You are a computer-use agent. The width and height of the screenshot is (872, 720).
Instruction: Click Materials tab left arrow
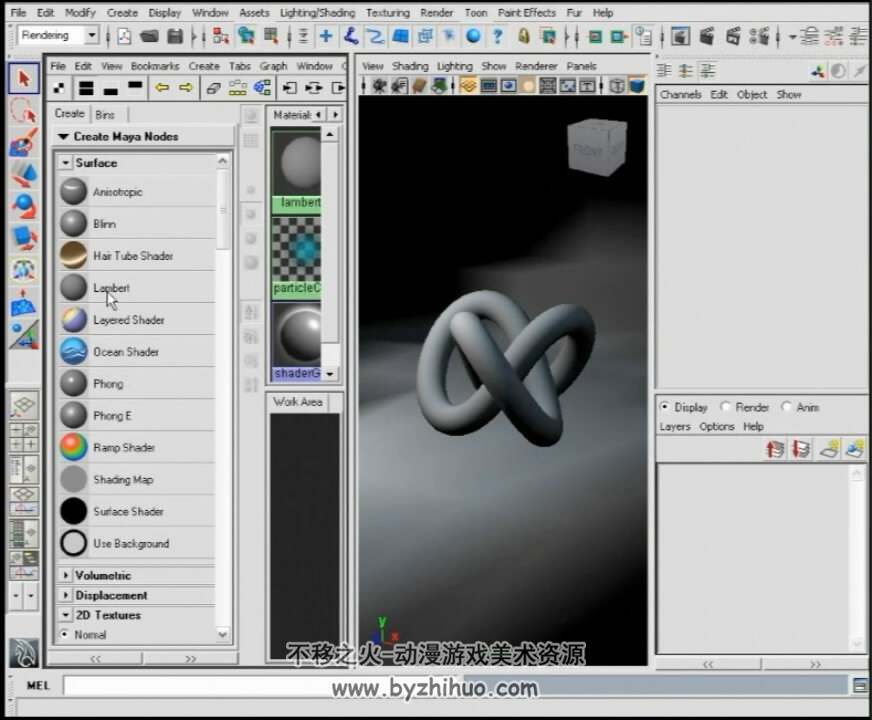pos(318,115)
